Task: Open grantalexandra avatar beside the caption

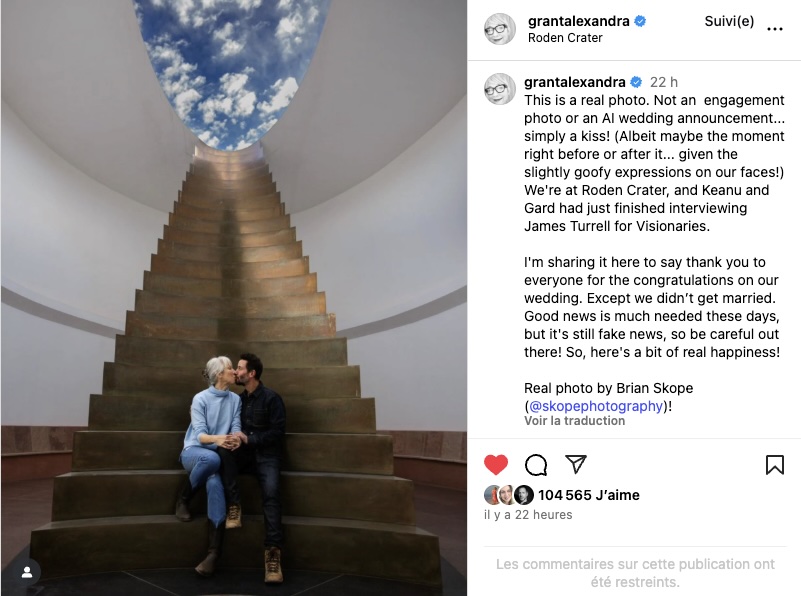Action: tap(500, 89)
